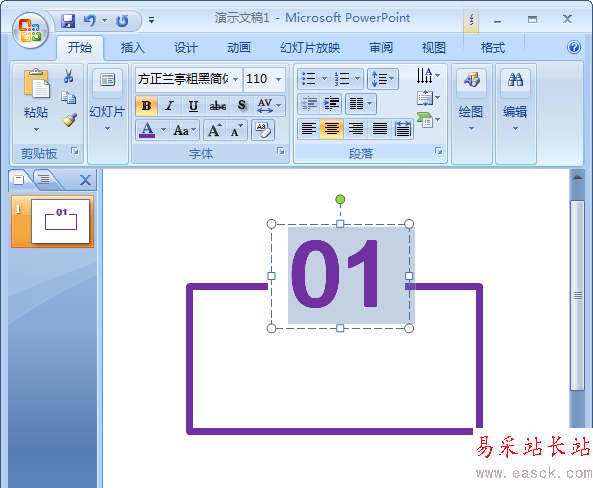This screenshot has width=593, height=488.
Task: Open the 插入 ribbon tab
Action: 133,48
